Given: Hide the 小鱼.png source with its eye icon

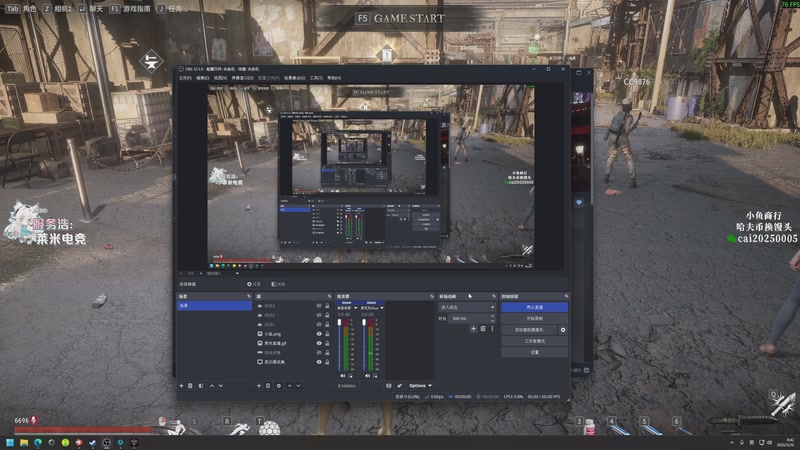Looking at the screenshot, I should click(319, 334).
